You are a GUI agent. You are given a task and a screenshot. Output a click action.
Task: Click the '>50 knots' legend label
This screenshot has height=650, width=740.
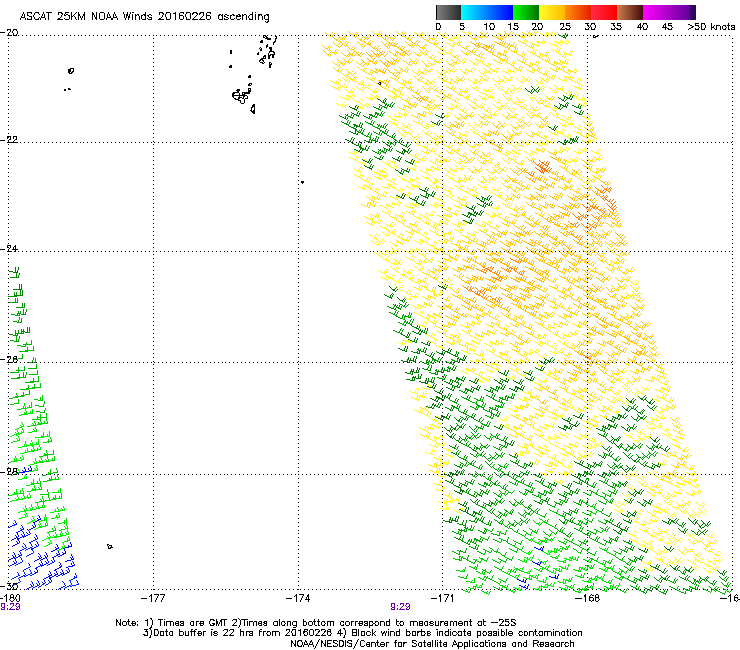[711, 27]
